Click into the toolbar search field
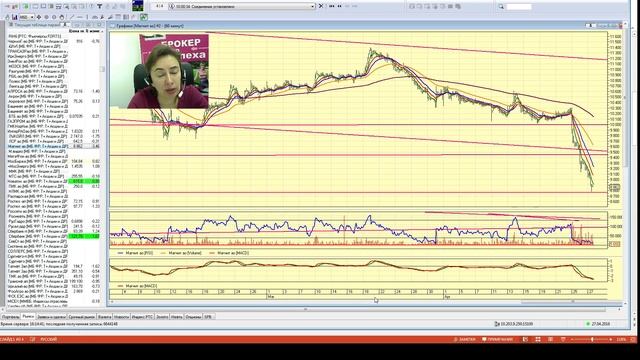Viewport: 640px width, 360px height. click(519, 7)
